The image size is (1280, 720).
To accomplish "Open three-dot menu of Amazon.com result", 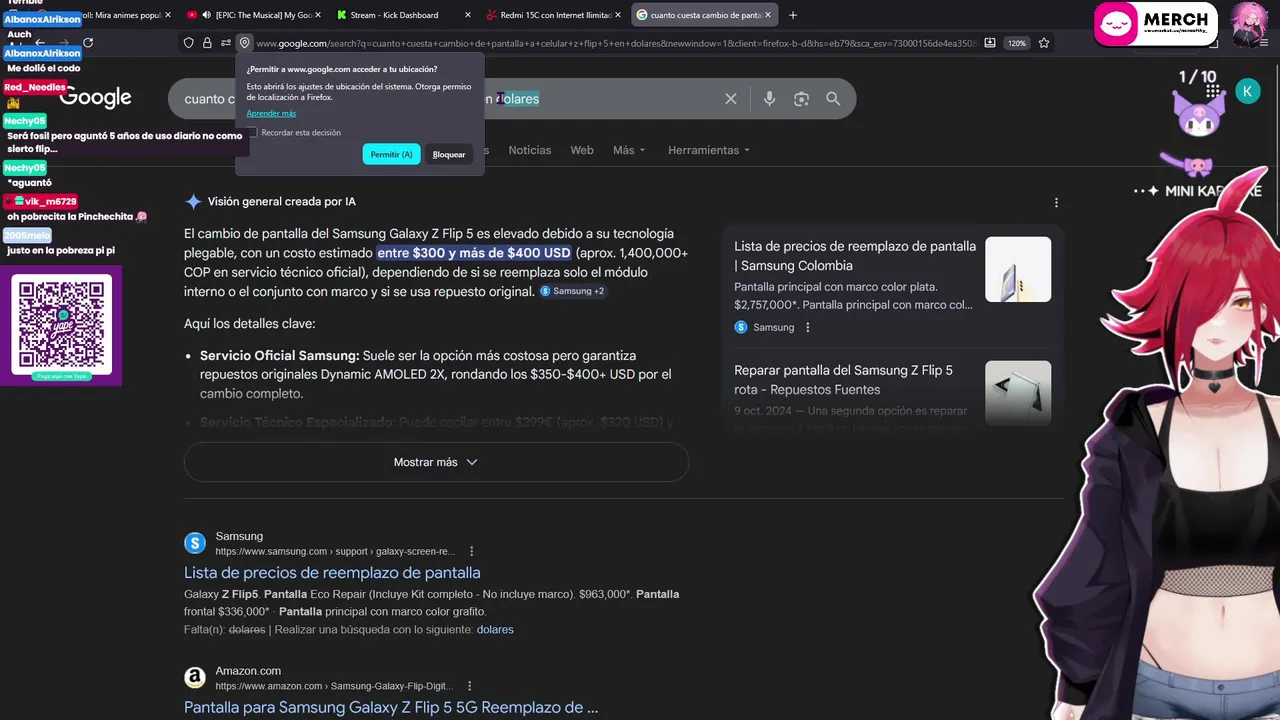I will (470, 686).
